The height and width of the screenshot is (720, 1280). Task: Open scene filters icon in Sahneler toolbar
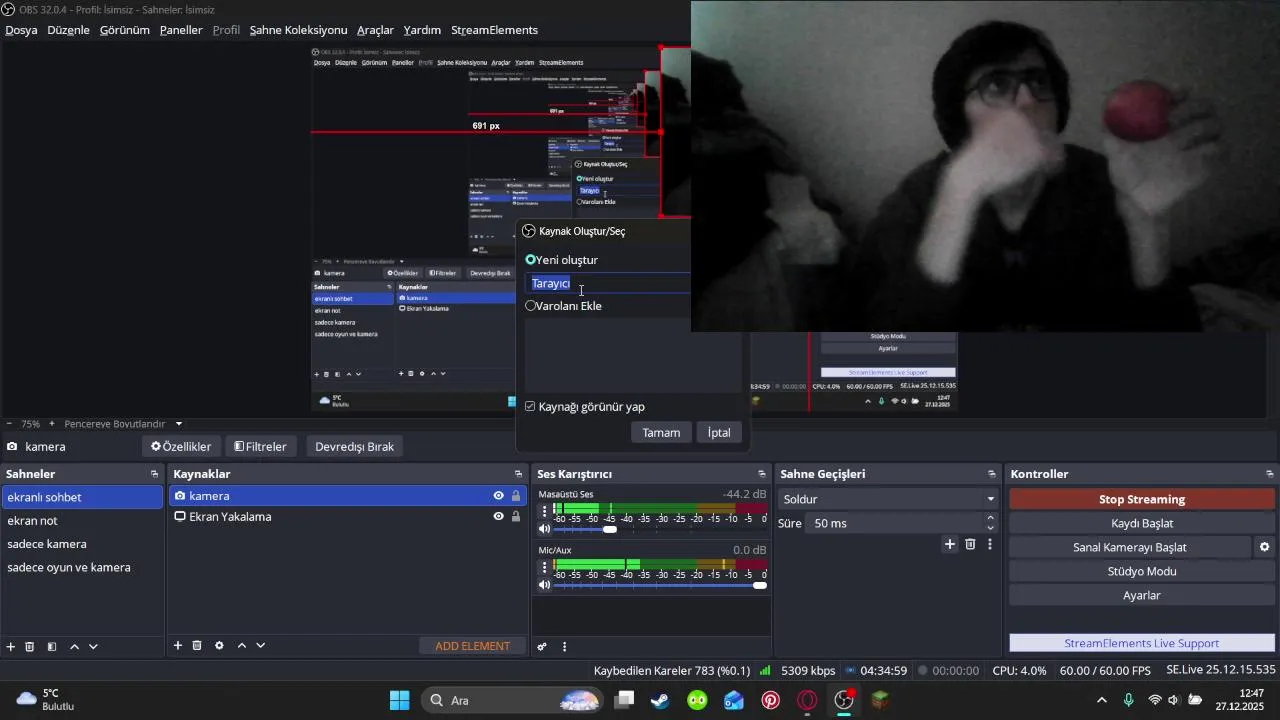pos(52,647)
